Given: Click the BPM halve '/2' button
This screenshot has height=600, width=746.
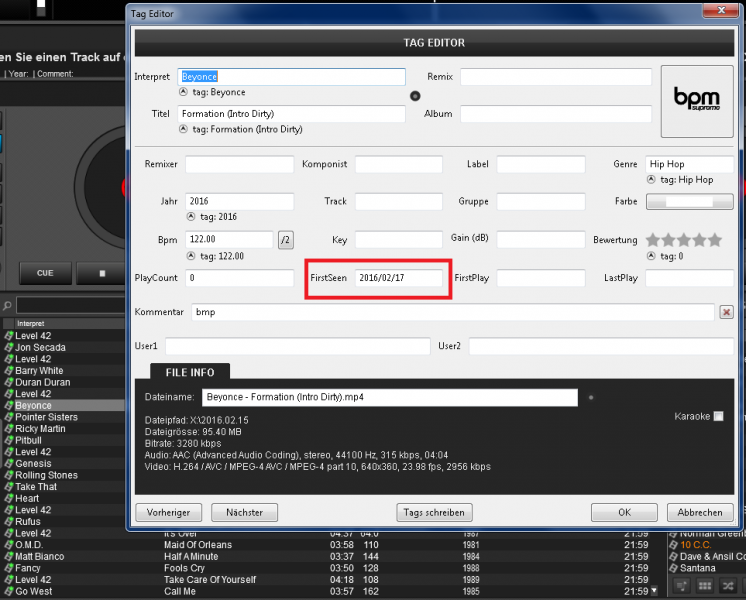Looking at the screenshot, I should (x=286, y=240).
